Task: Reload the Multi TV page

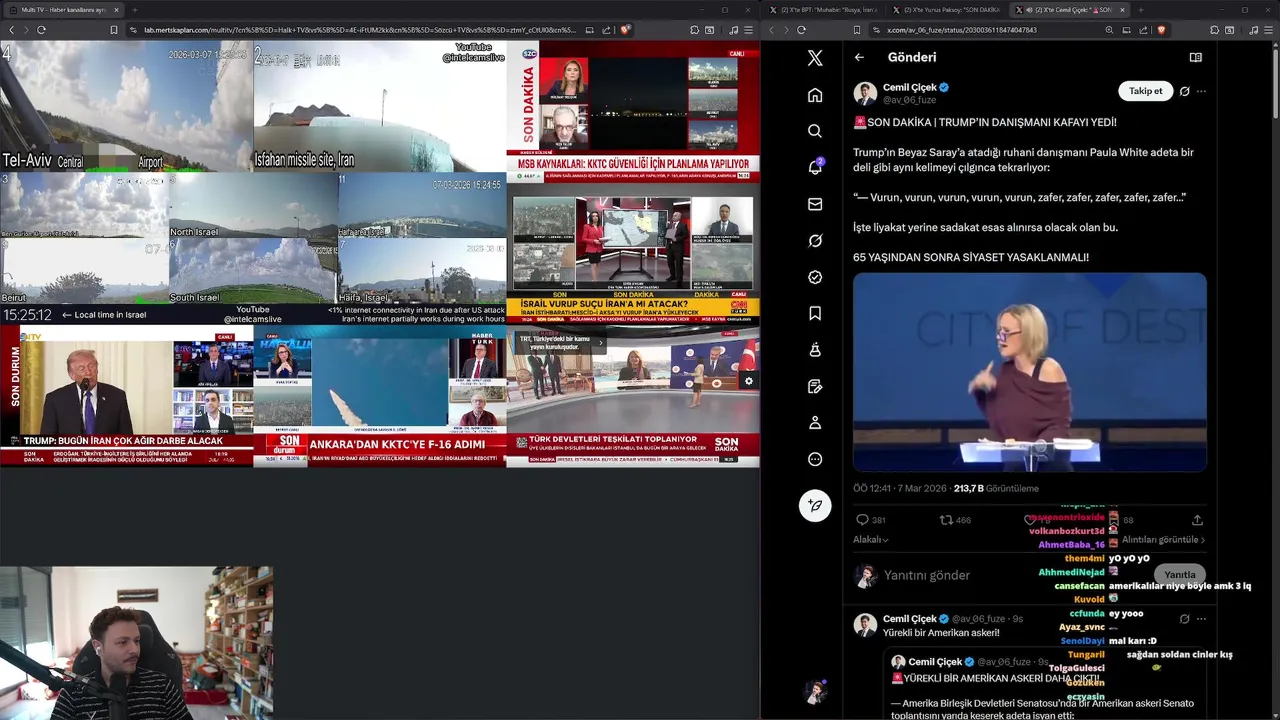Action: click(41, 30)
